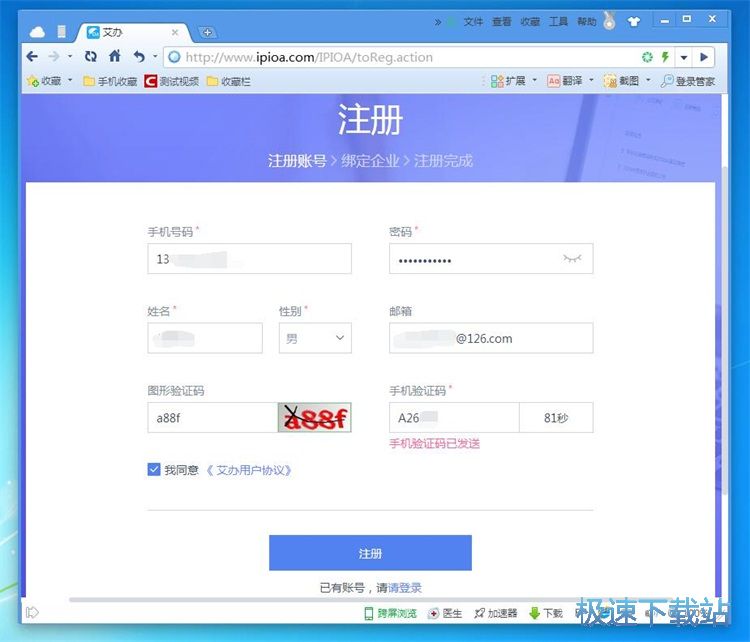Screen dimensions: 750x642
Task: Toggle password visibility eye icon
Action: tap(572, 258)
